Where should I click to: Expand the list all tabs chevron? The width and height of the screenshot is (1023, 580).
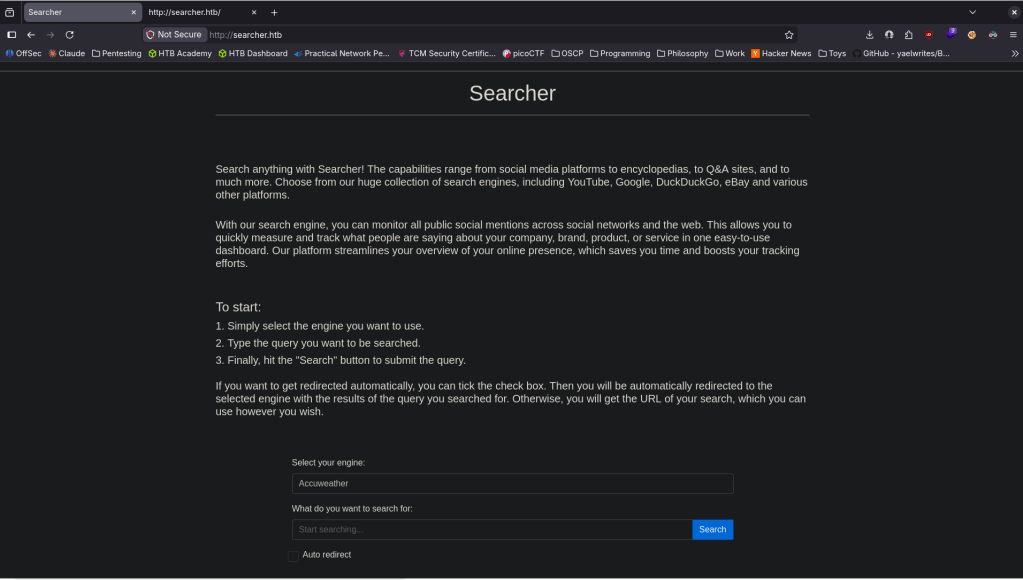[972, 12]
